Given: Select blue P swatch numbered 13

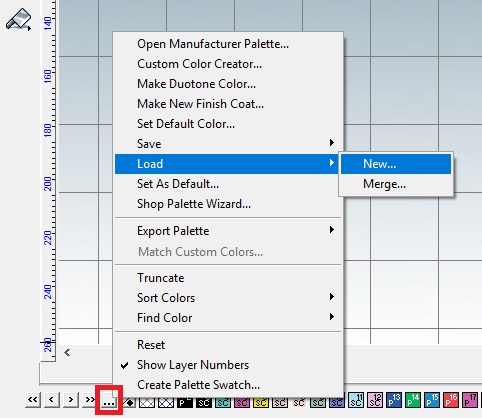Looking at the screenshot, I should pyautogui.click(x=394, y=400).
